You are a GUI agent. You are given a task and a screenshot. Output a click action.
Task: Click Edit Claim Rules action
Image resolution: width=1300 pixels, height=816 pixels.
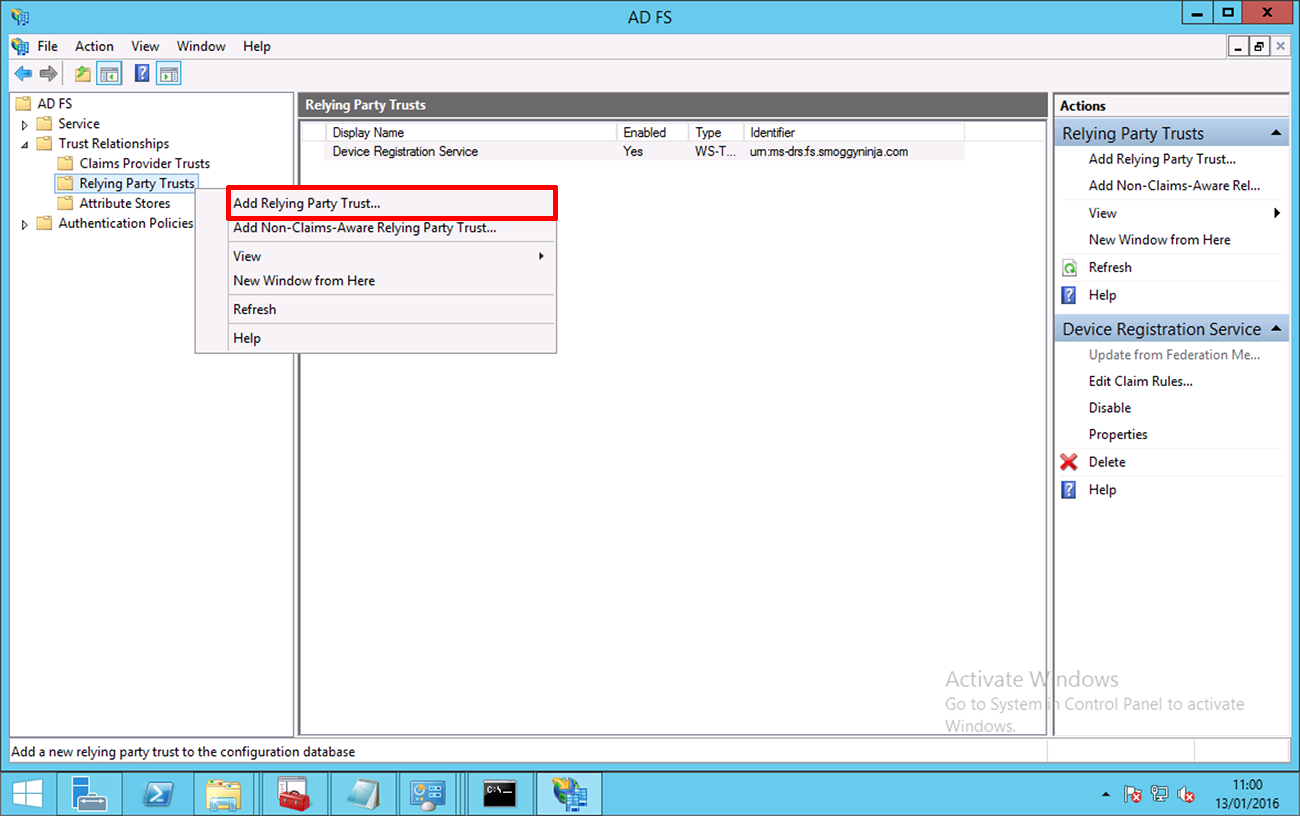[1140, 381]
